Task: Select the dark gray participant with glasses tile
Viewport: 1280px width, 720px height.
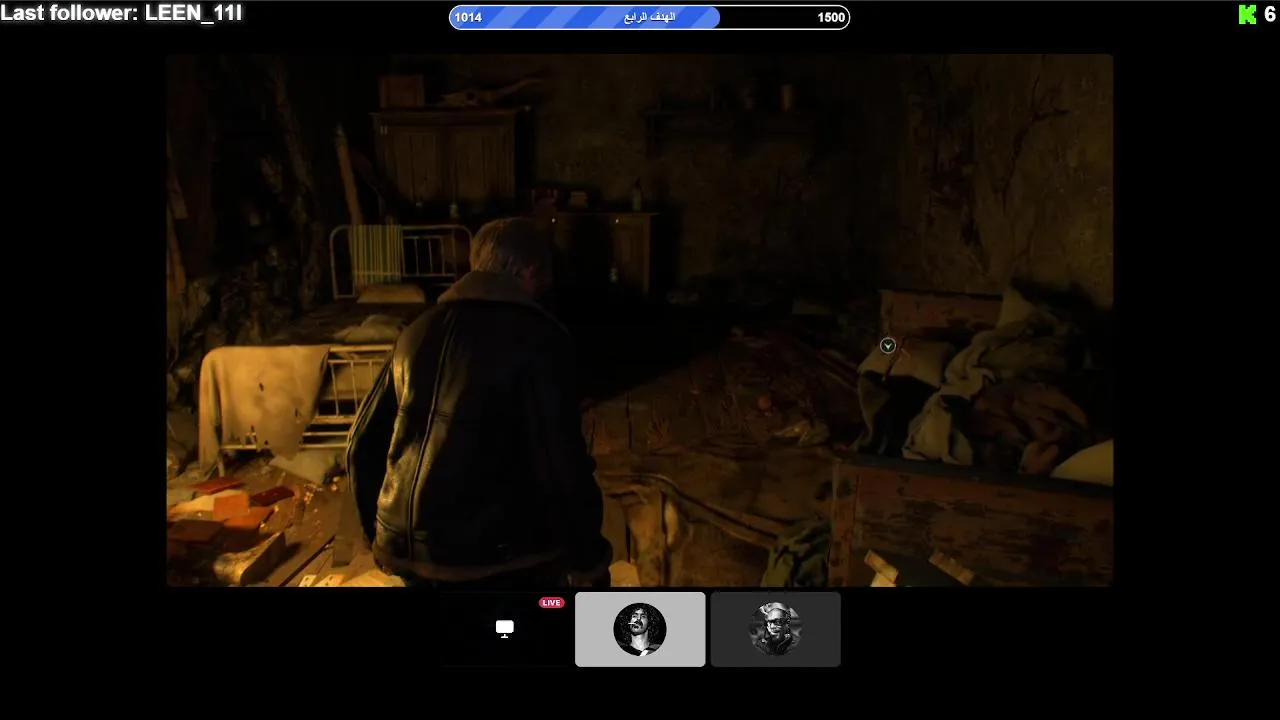Action: [x=775, y=629]
